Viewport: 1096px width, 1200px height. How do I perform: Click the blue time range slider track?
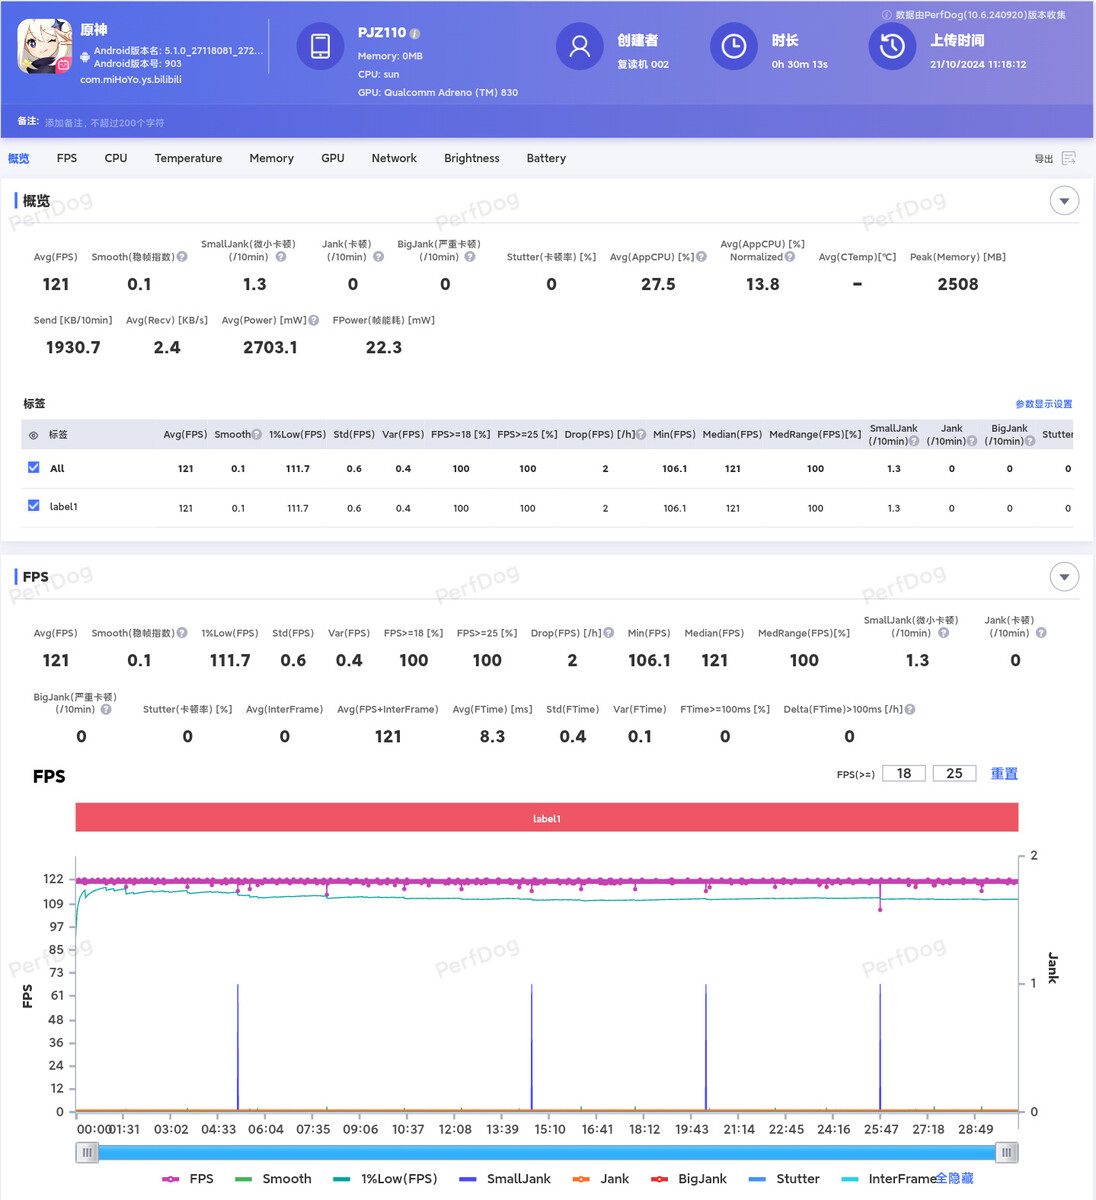[547, 1153]
